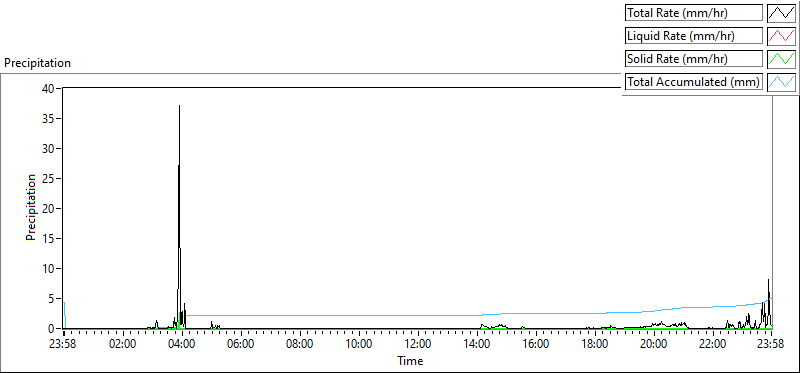Click the Total Accumulated blue line style icon

coord(781,81)
